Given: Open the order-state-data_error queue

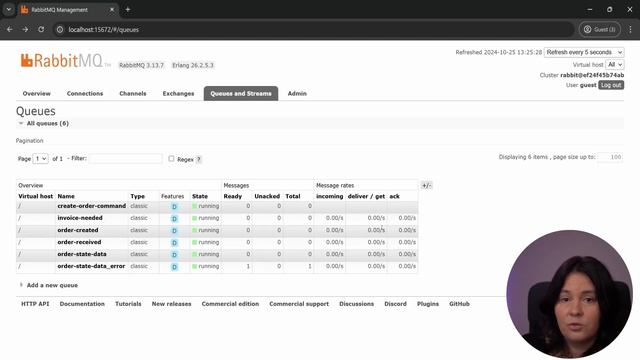Looking at the screenshot, I should click(91, 266).
